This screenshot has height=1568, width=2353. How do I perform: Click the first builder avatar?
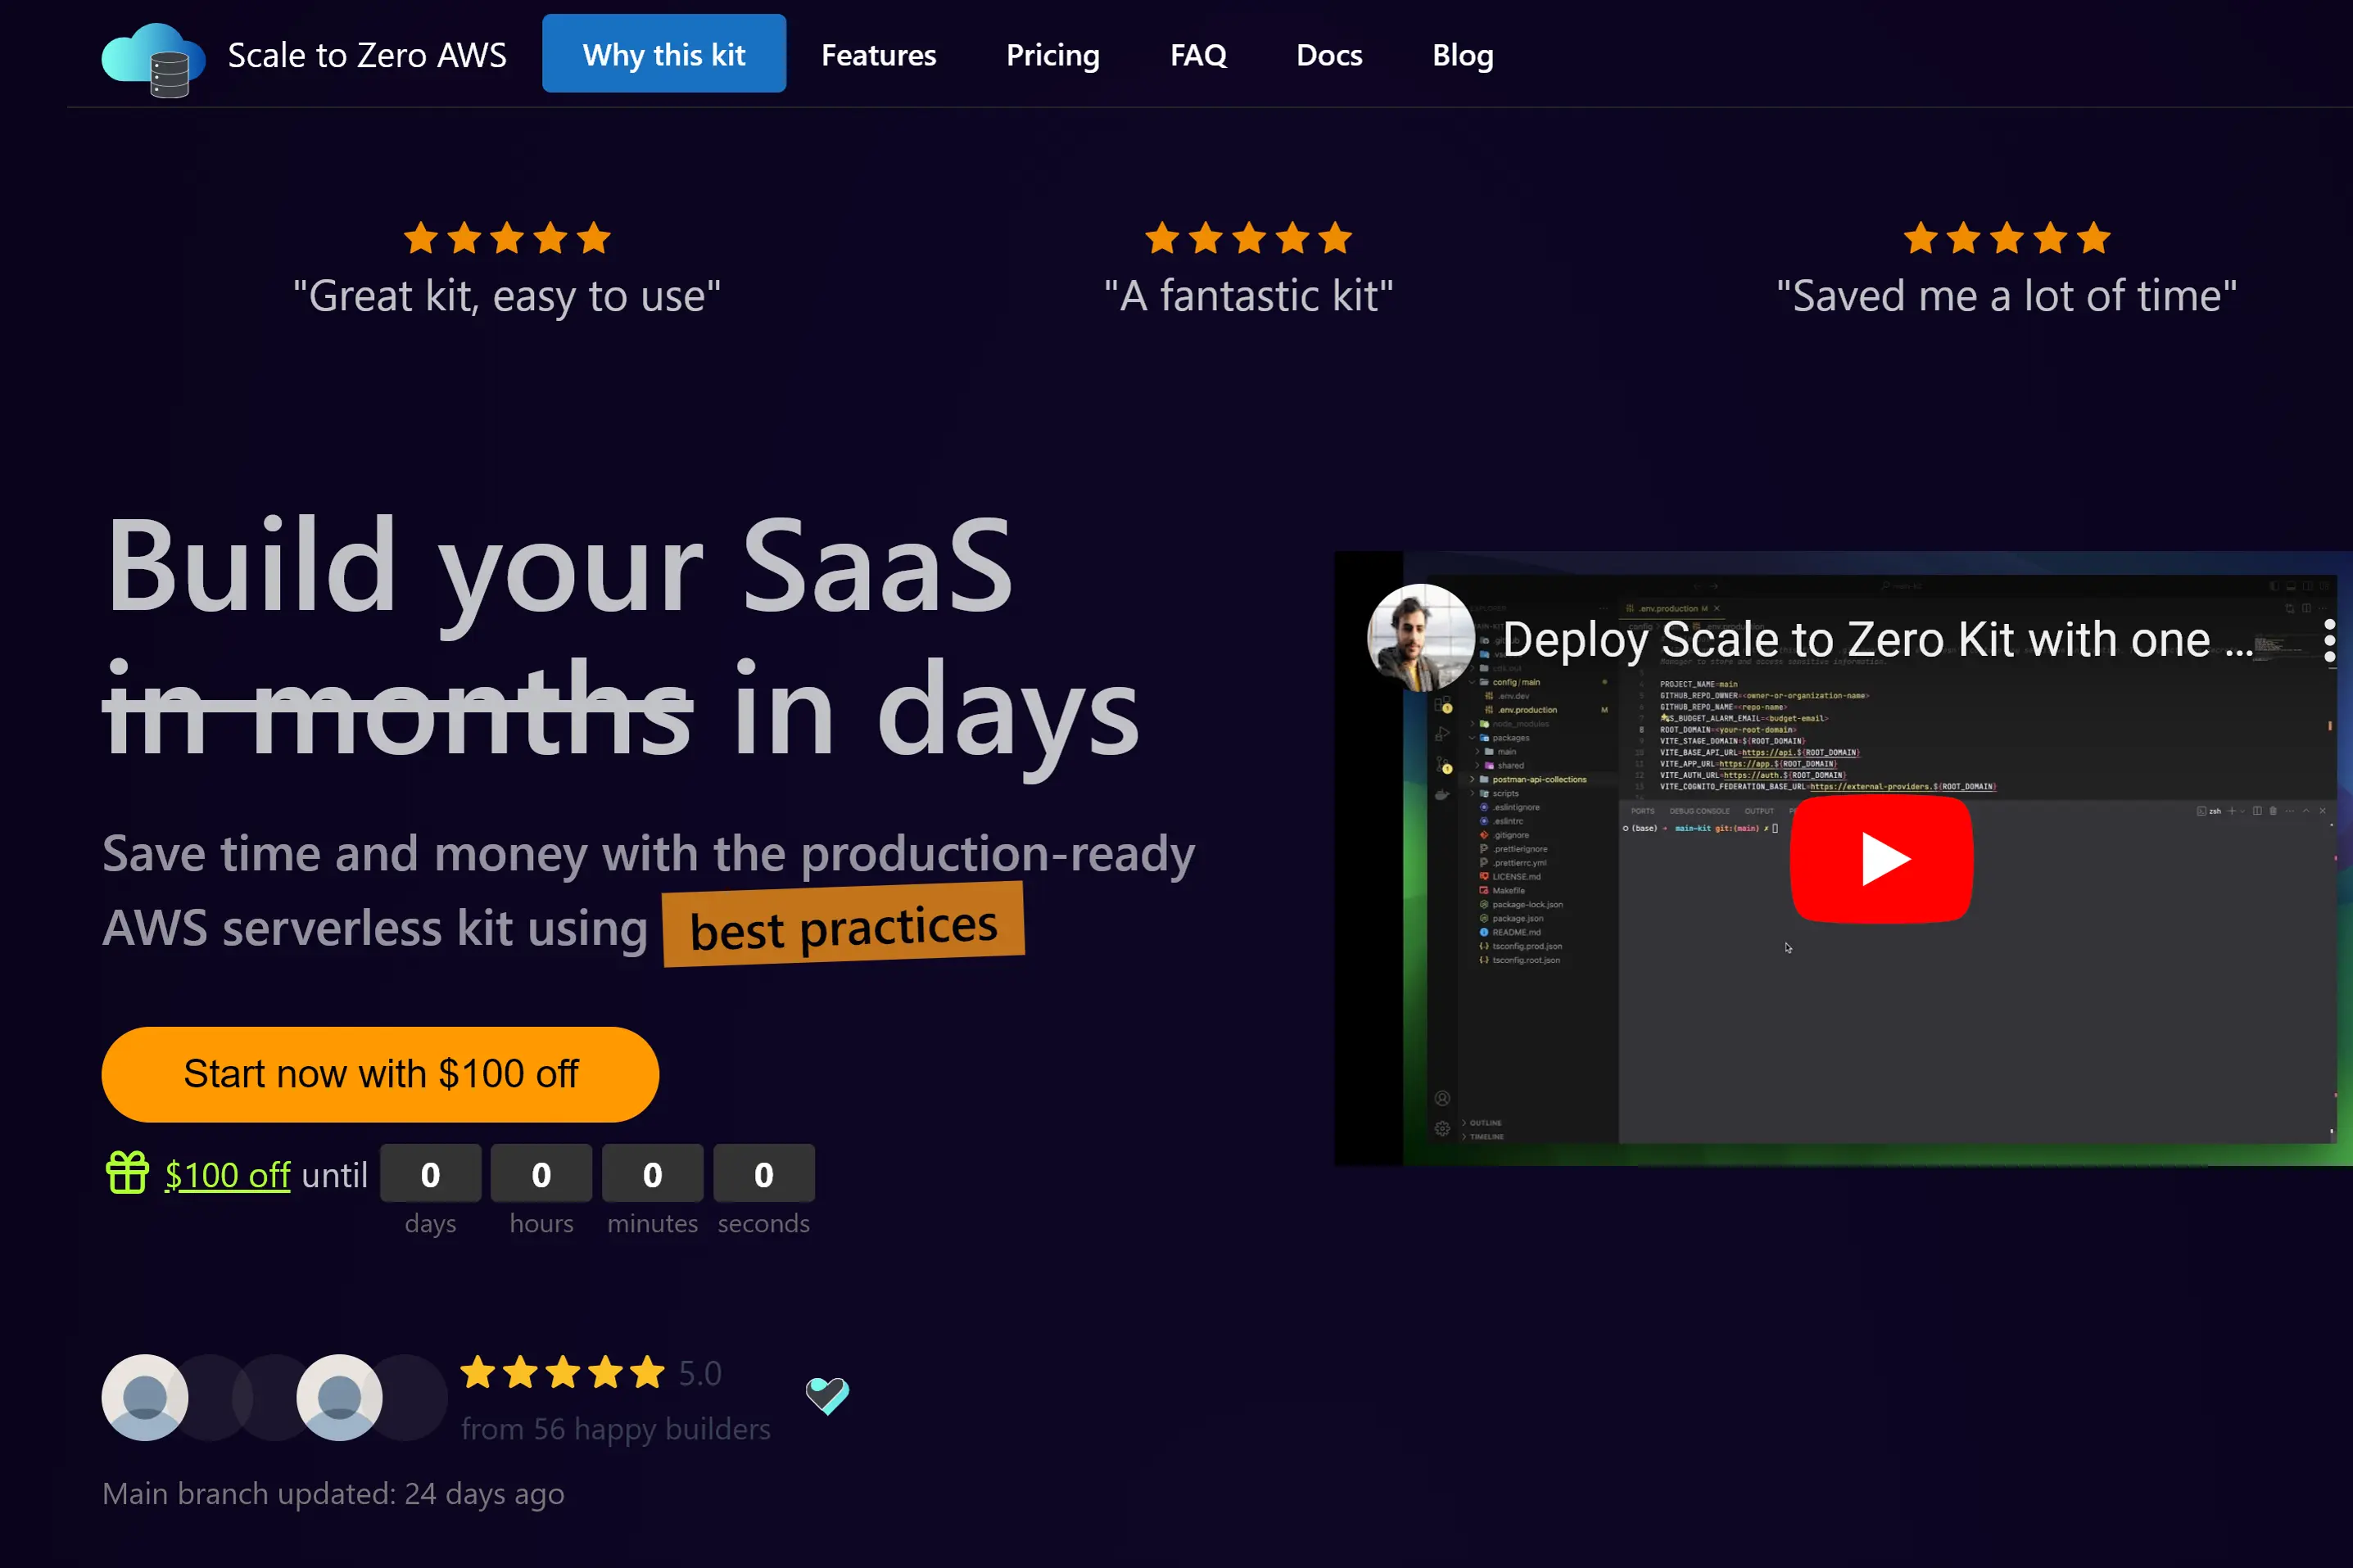[x=145, y=1397]
